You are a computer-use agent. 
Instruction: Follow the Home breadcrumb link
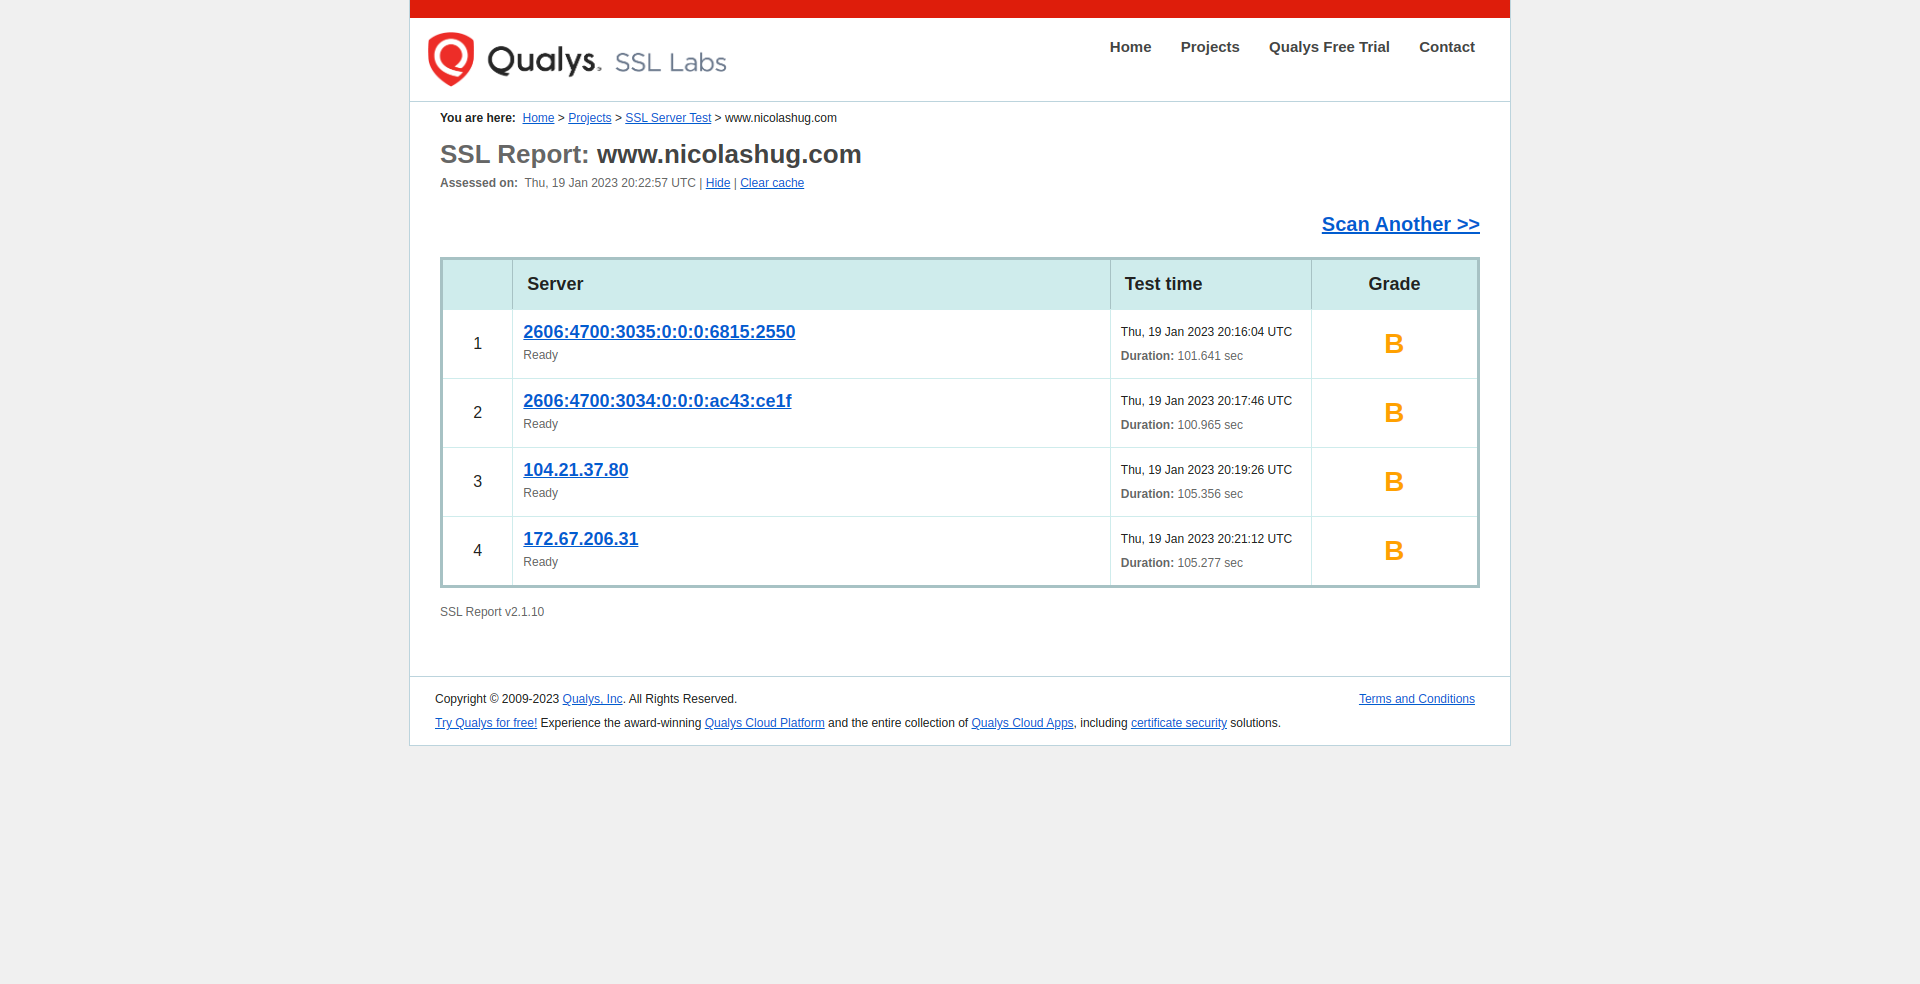(x=538, y=118)
